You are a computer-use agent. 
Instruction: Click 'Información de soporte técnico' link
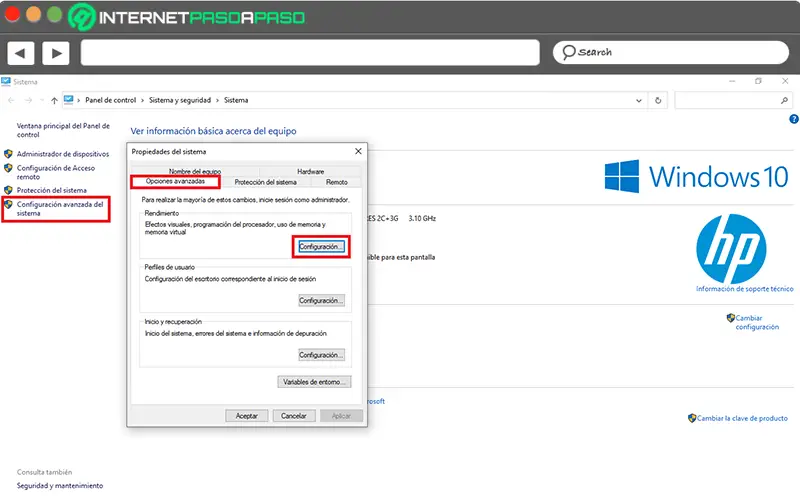744,289
